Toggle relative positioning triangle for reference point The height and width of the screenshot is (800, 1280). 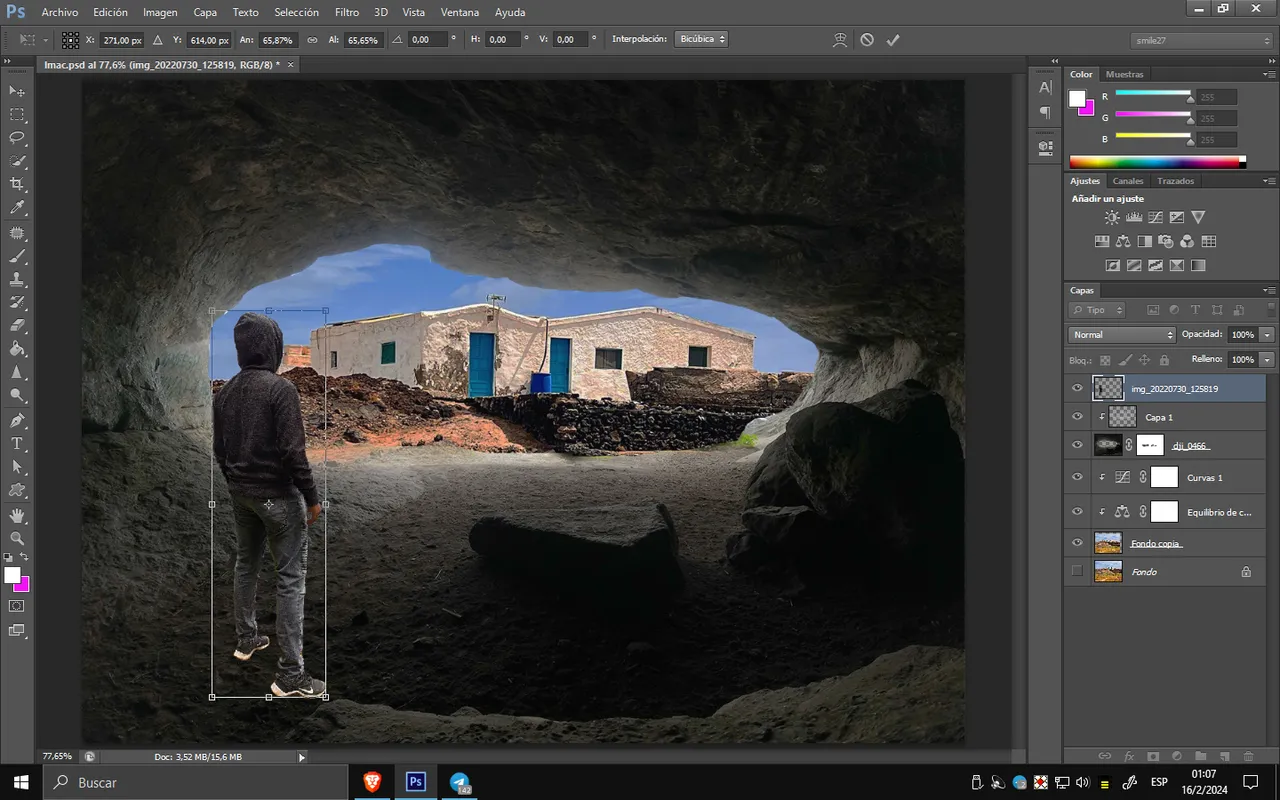point(157,40)
